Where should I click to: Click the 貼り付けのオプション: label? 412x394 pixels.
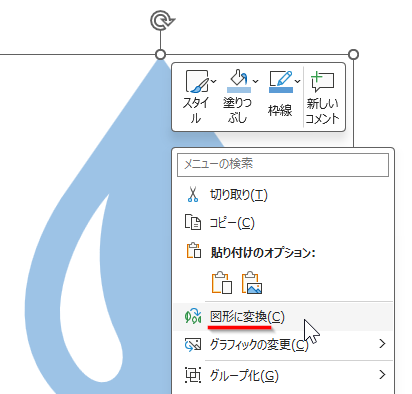tap(263, 253)
